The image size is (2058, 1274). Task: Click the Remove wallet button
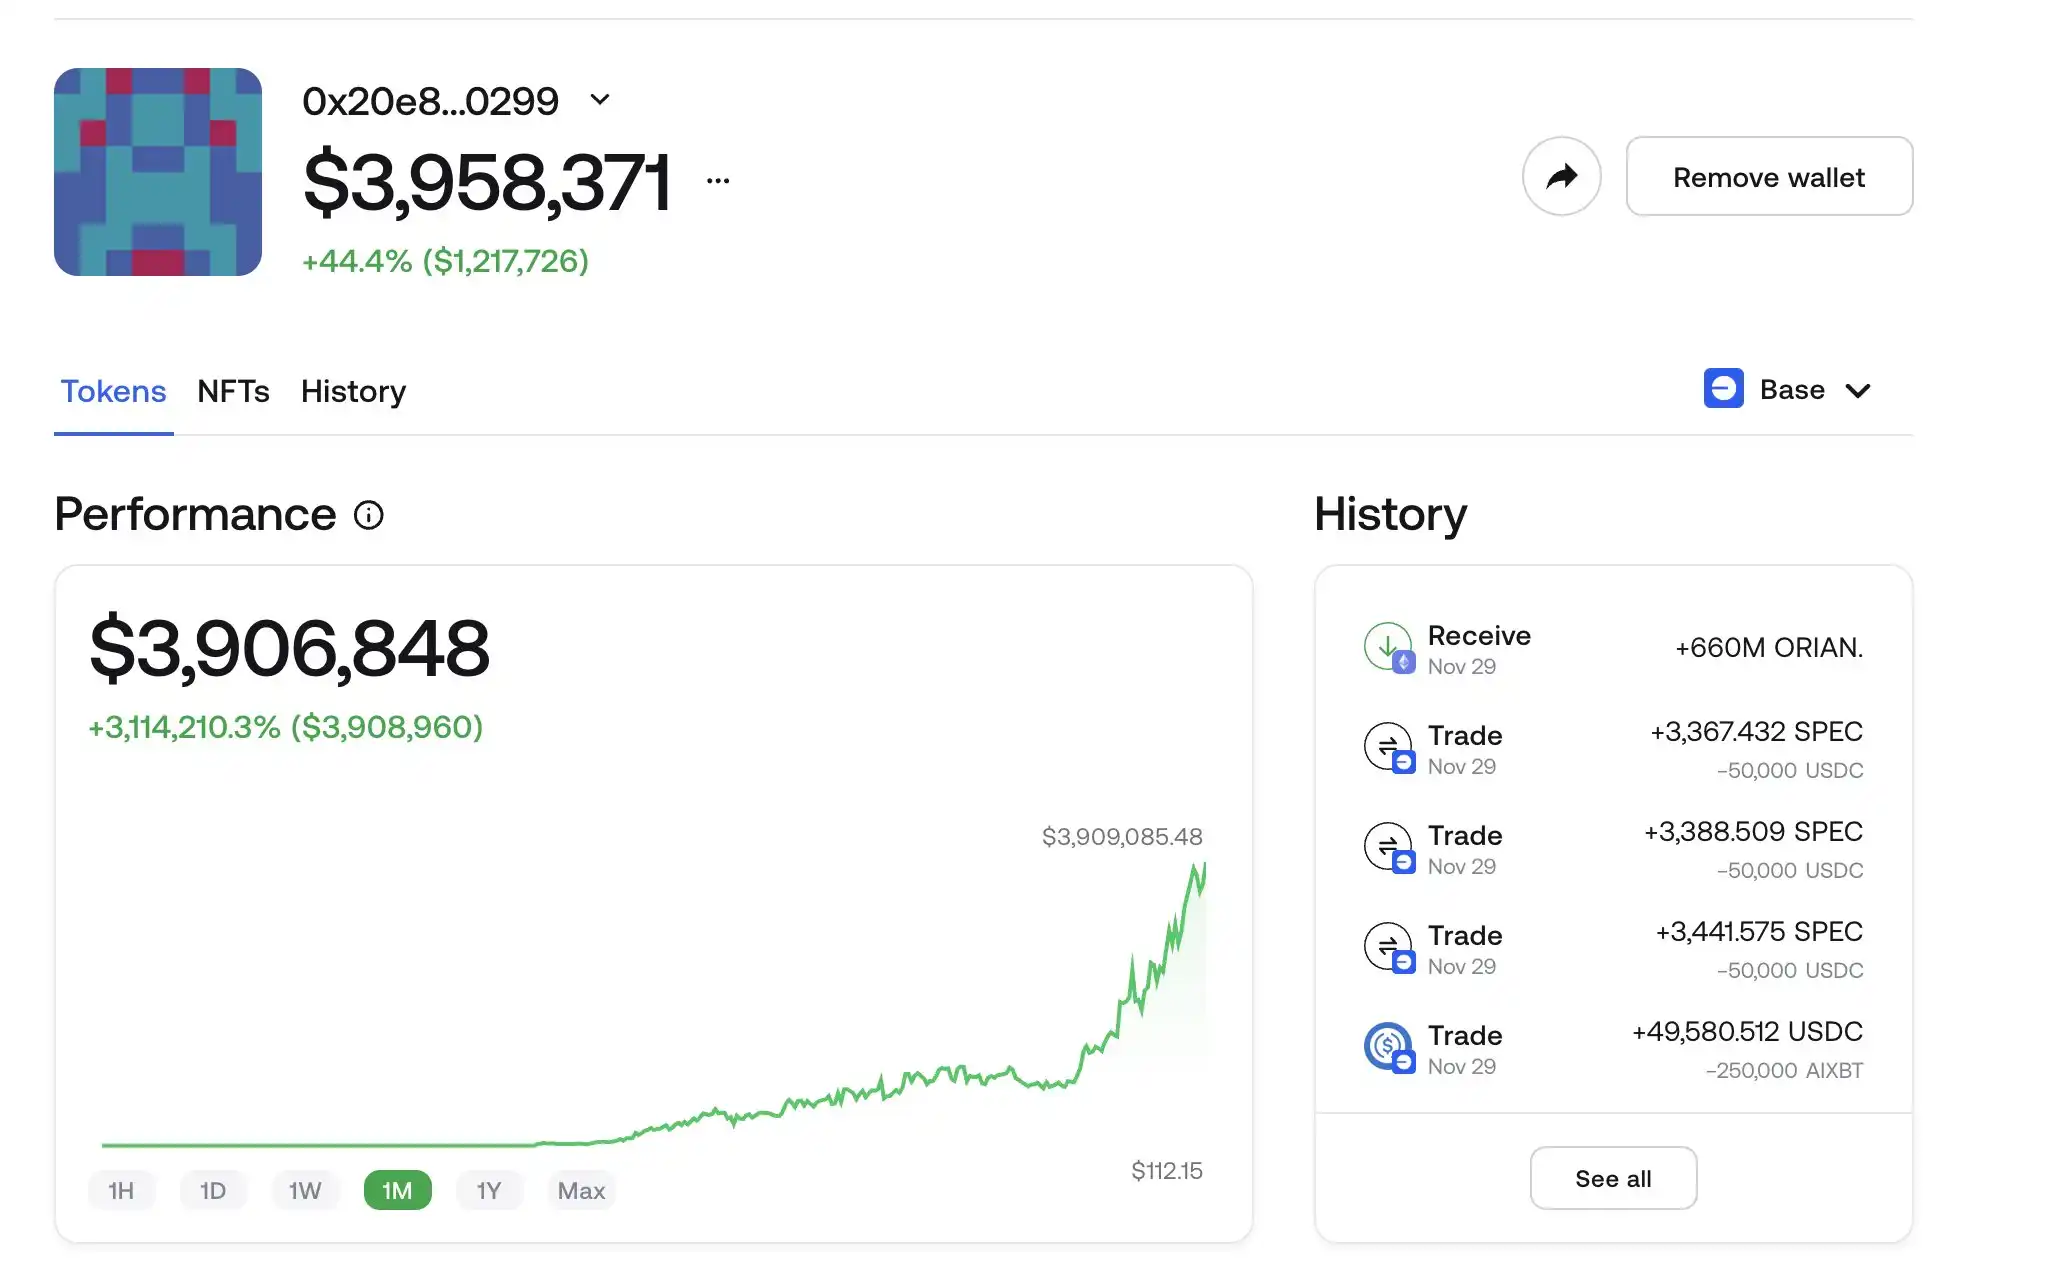(1769, 177)
